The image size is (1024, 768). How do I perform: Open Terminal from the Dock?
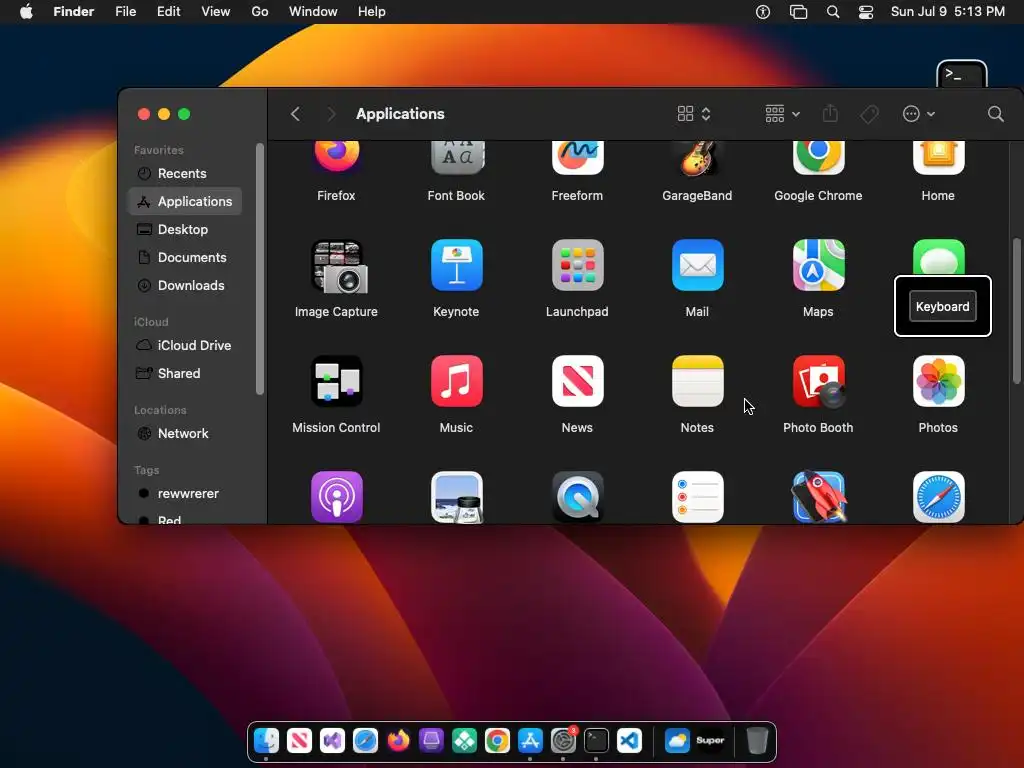coord(596,741)
